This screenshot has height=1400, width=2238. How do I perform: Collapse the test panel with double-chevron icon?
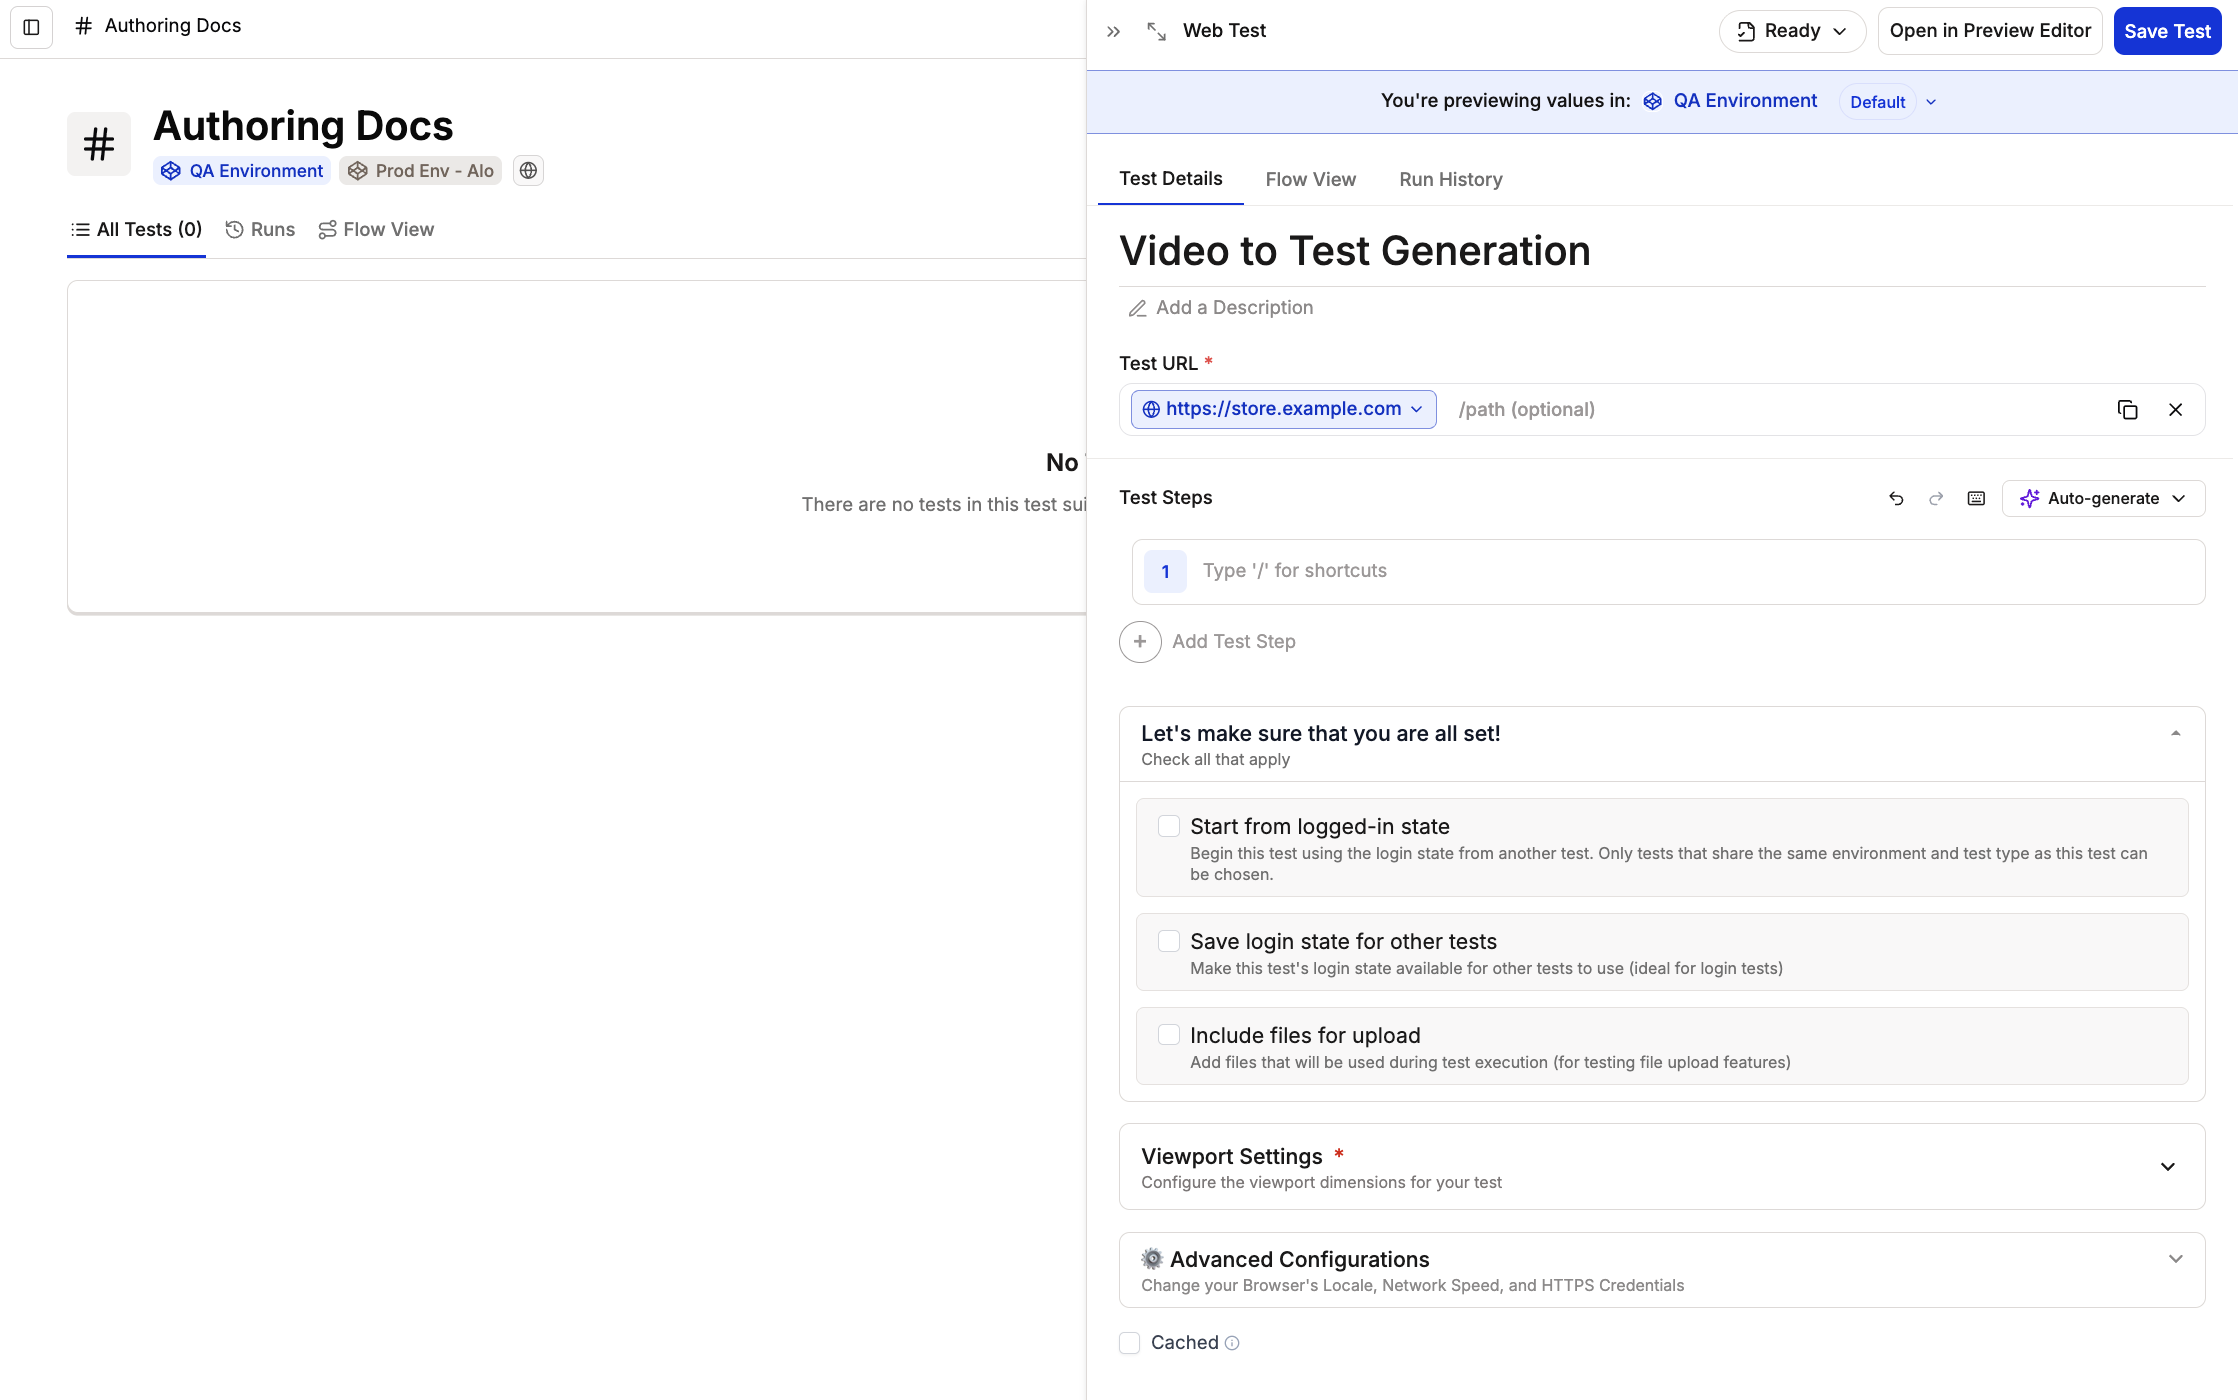pyautogui.click(x=1113, y=32)
